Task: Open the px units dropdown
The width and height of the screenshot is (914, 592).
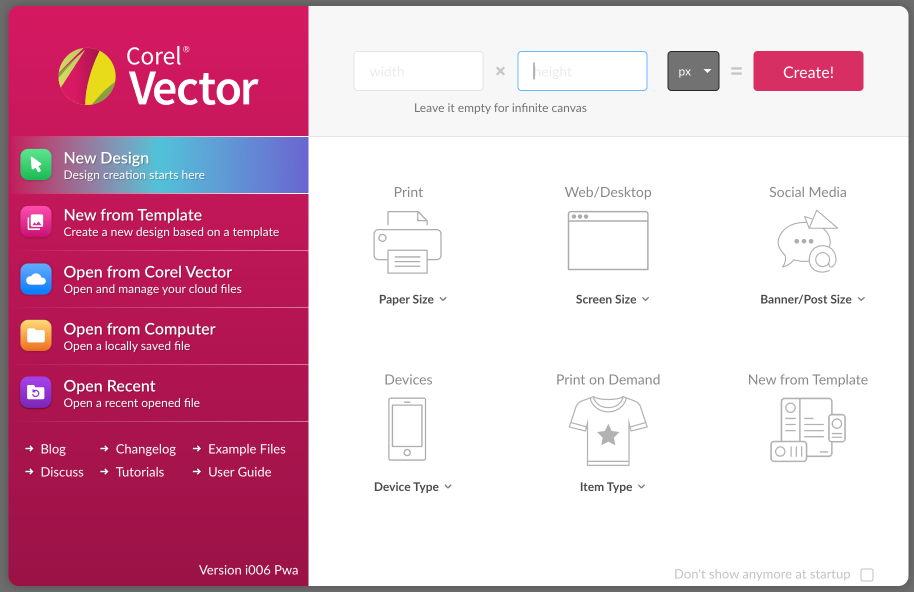Action: [692, 71]
